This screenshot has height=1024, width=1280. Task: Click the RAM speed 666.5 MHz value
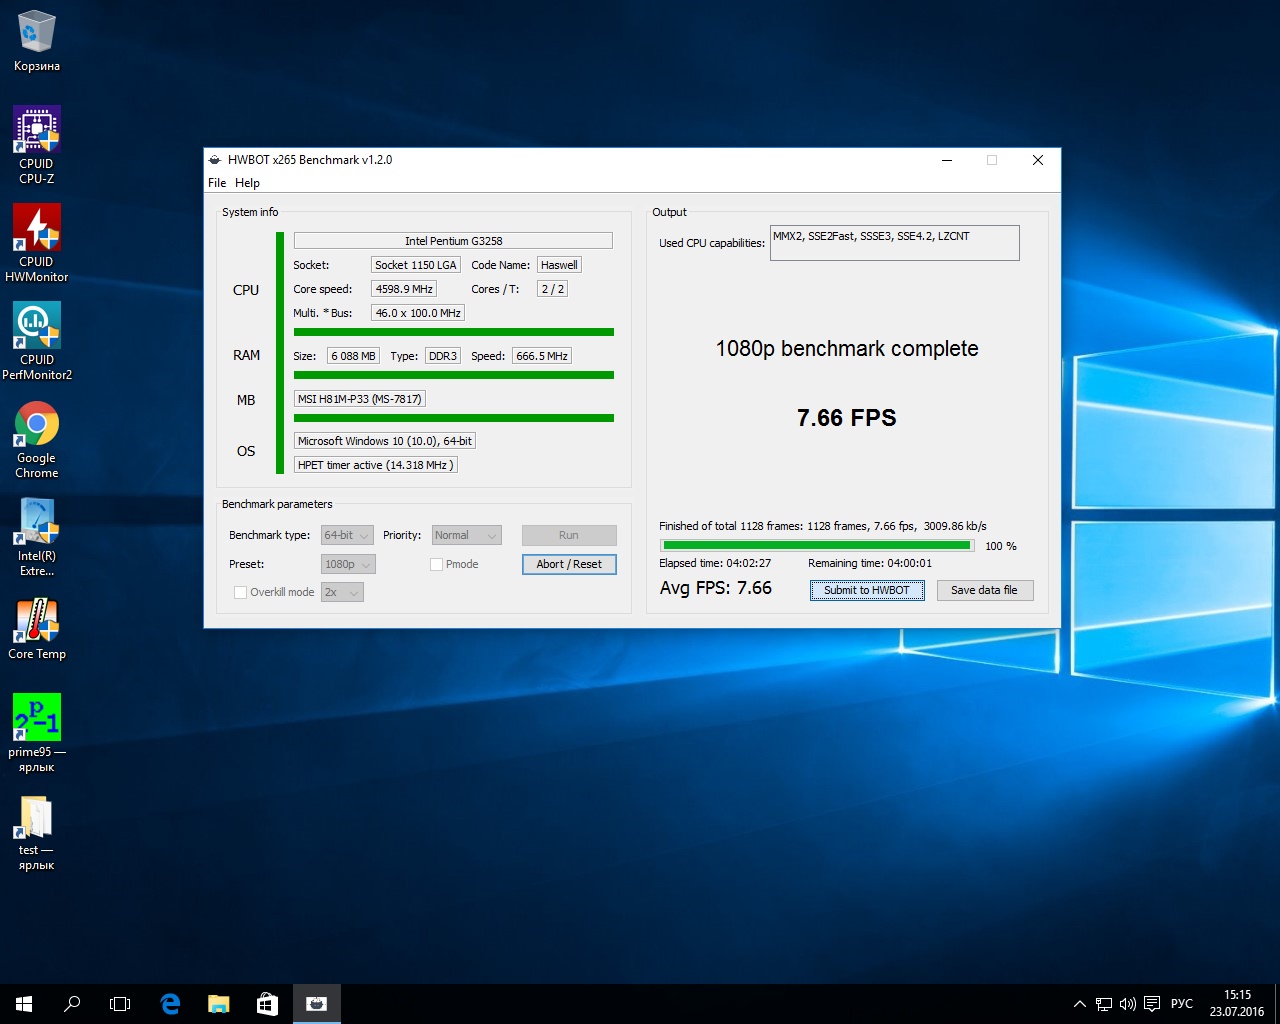(x=542, y=356)
